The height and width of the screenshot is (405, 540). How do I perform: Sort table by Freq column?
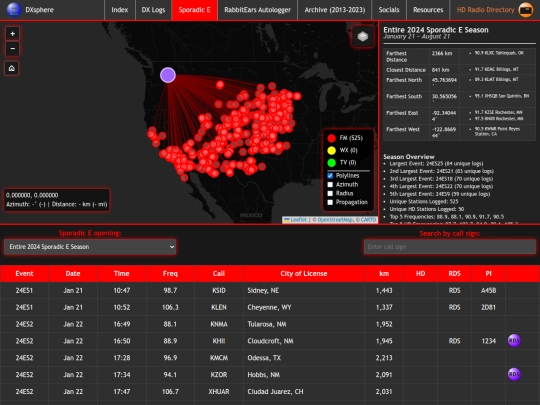click(170, 273)
